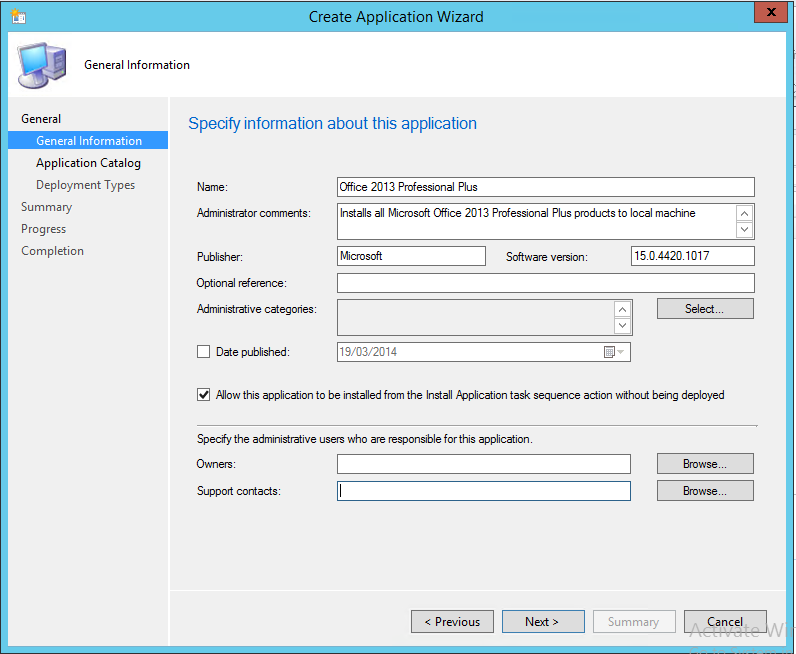Browse for application Owners

[x=705, y=464]
